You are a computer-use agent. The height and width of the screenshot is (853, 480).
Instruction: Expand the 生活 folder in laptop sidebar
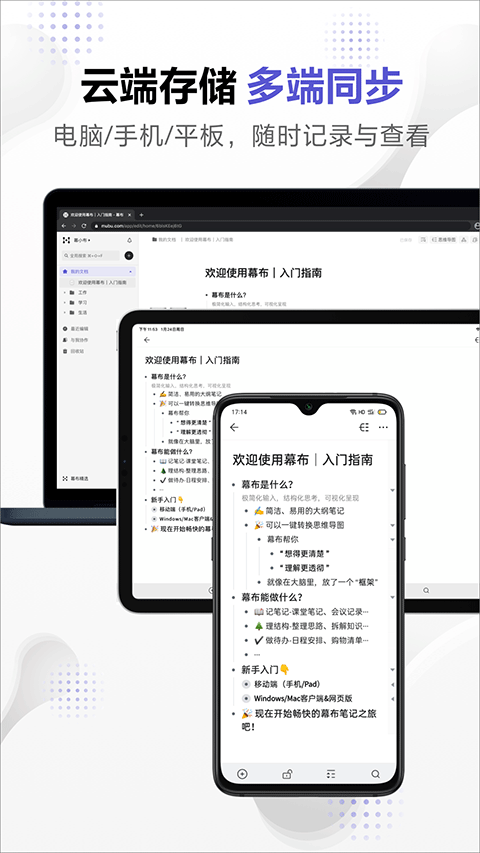point(65,312)
